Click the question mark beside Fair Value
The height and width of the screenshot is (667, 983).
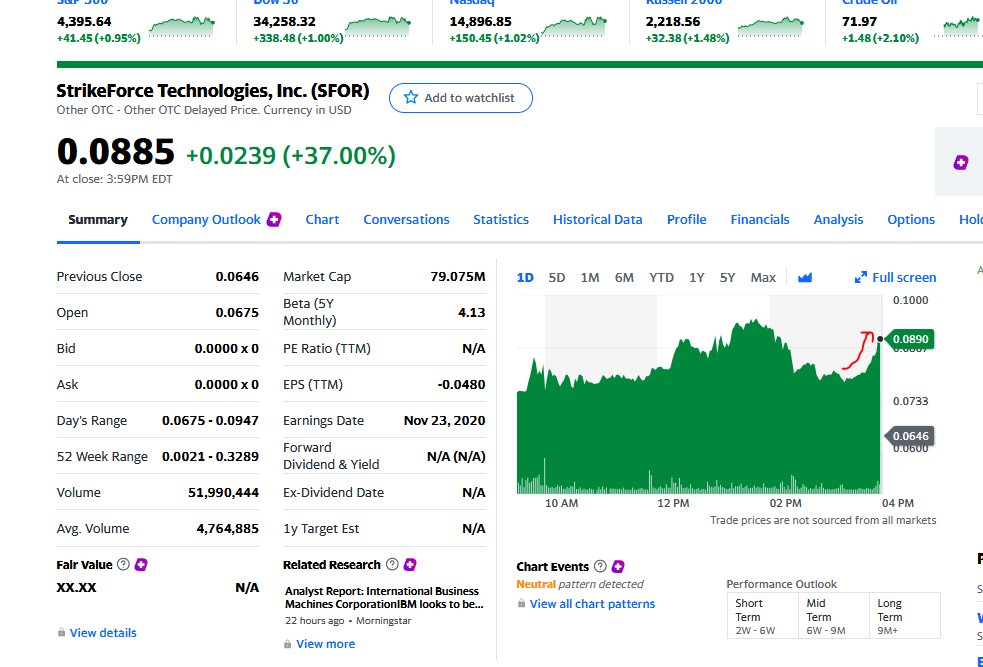tap(124, 564)
